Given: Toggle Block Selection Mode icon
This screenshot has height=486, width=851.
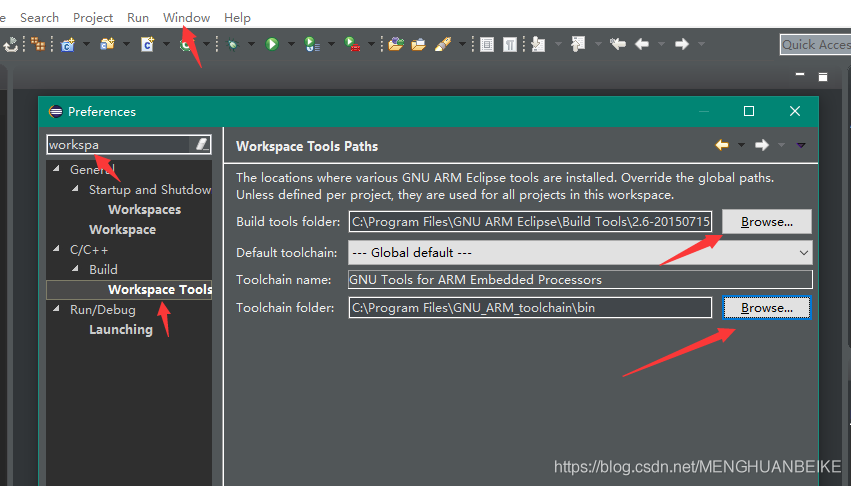Looking at the screenshot, I should click(487, 44).
